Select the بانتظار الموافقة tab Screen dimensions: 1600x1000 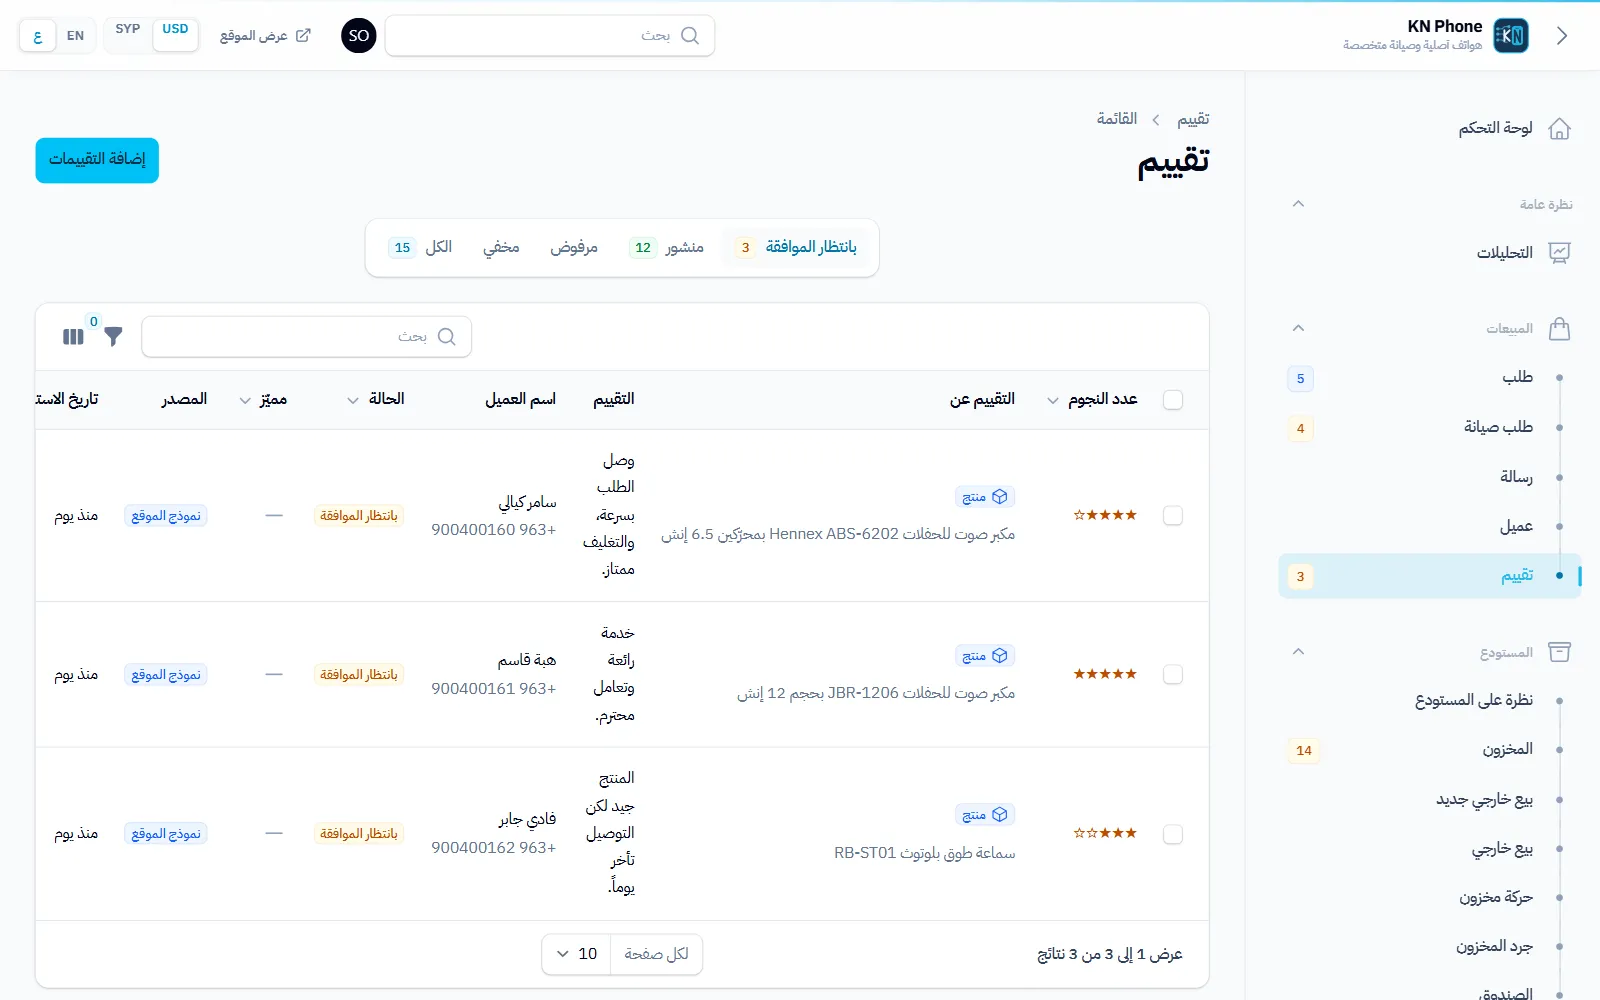pos(797,247)
